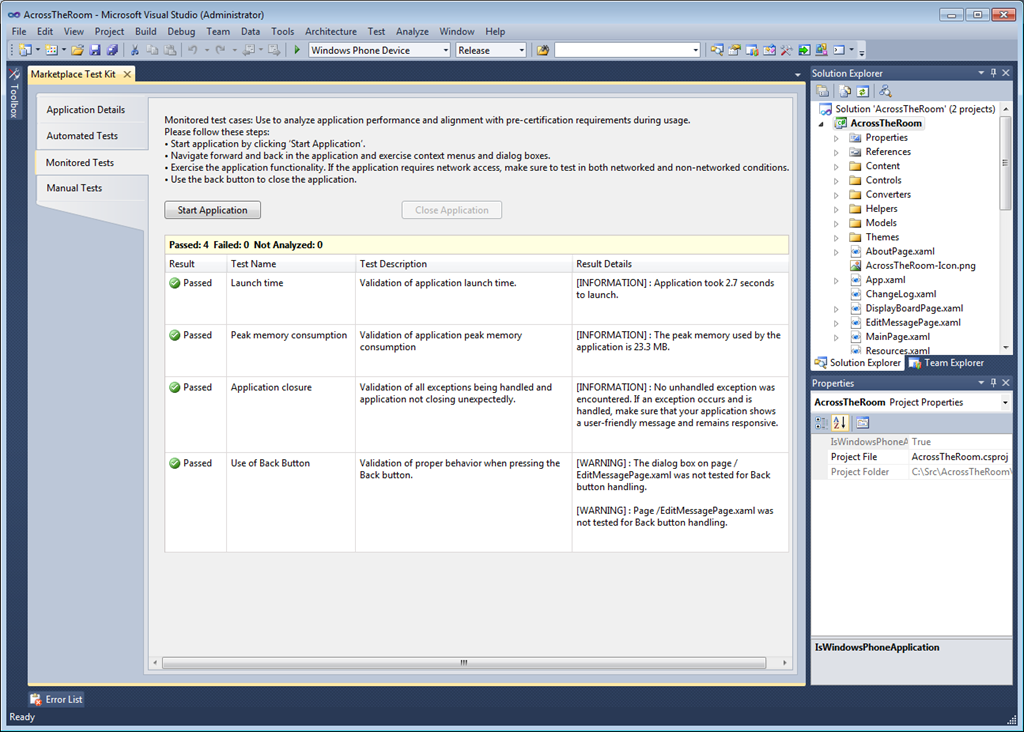Sort properties alphabetically in Properties panel
Image resolution: width=1024 pixels, height=732 pixels.
coord(840,423)
